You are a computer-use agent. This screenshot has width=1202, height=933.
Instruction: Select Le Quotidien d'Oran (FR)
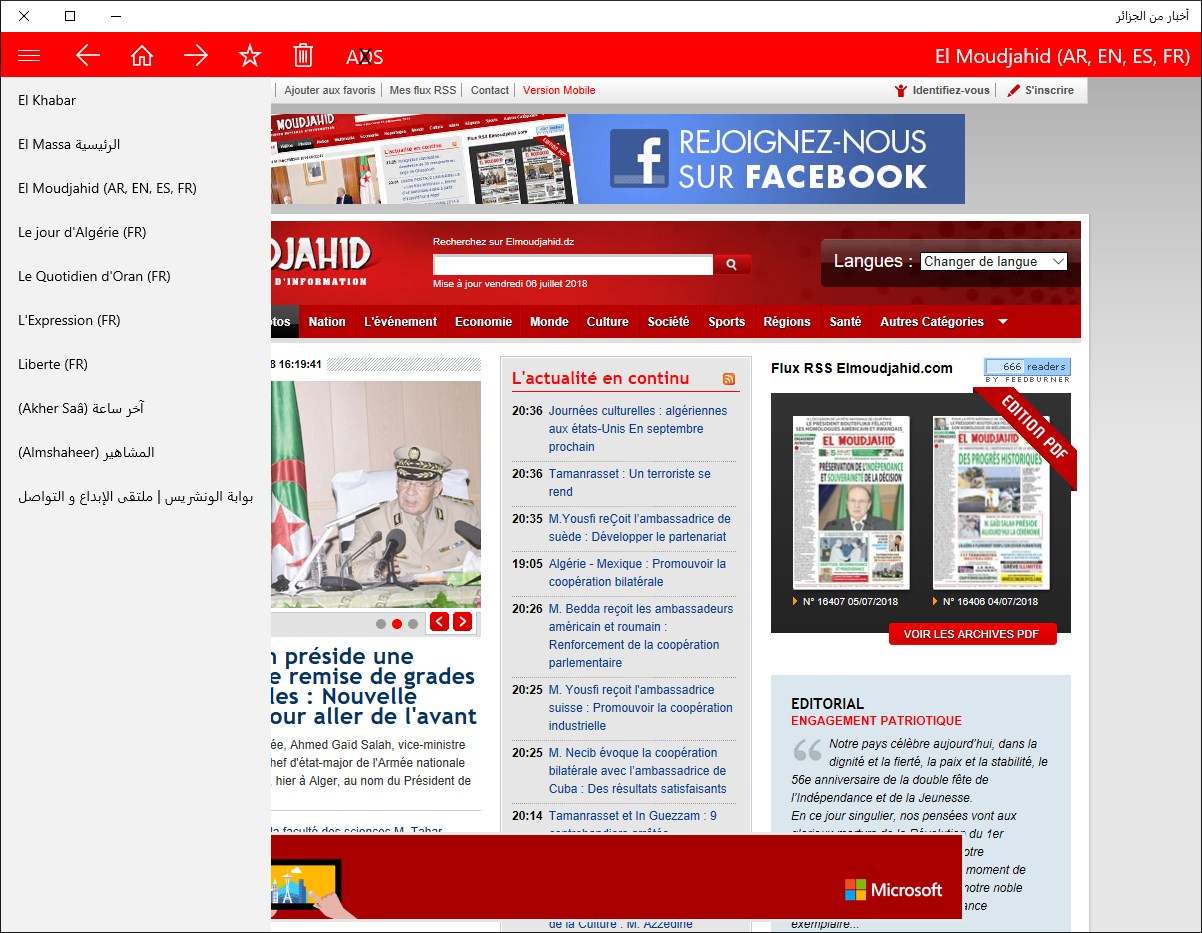tap(135, 276)
